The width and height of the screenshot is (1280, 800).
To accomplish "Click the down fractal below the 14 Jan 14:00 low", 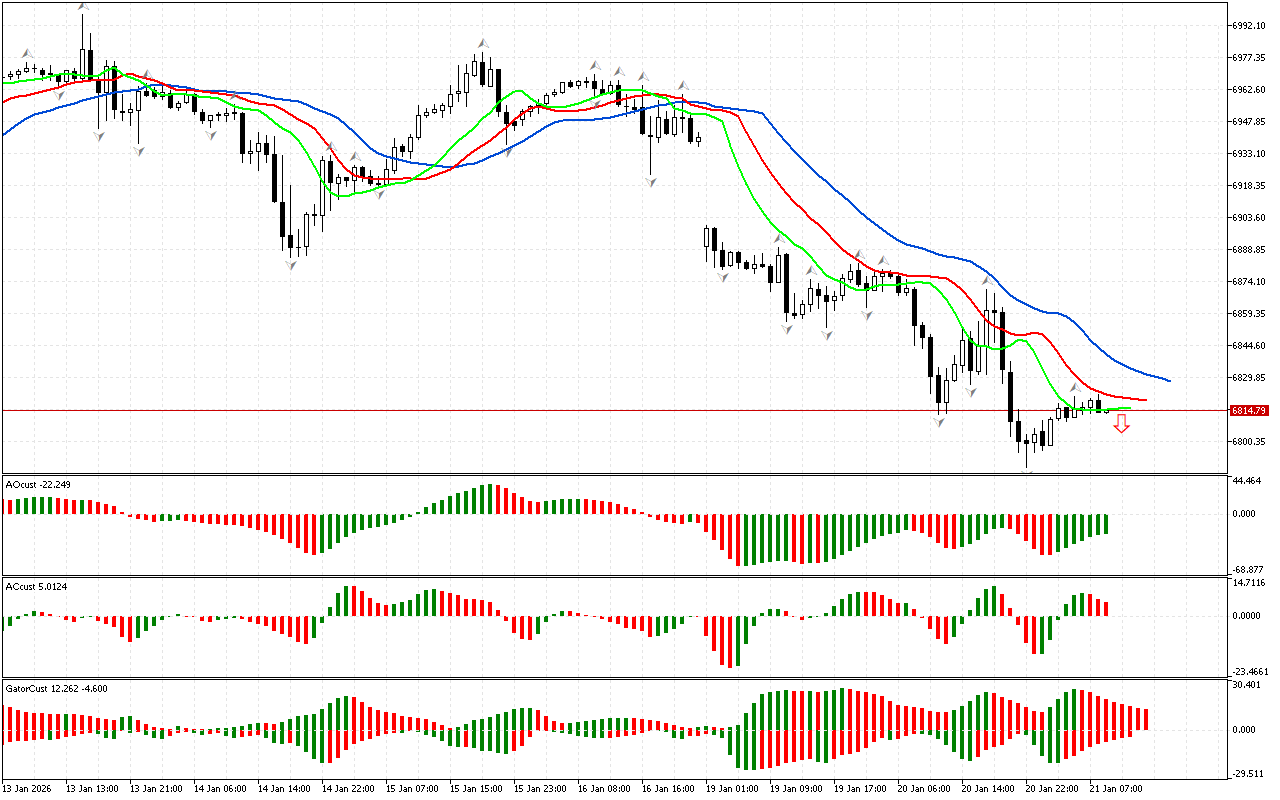I will point(292,265).
